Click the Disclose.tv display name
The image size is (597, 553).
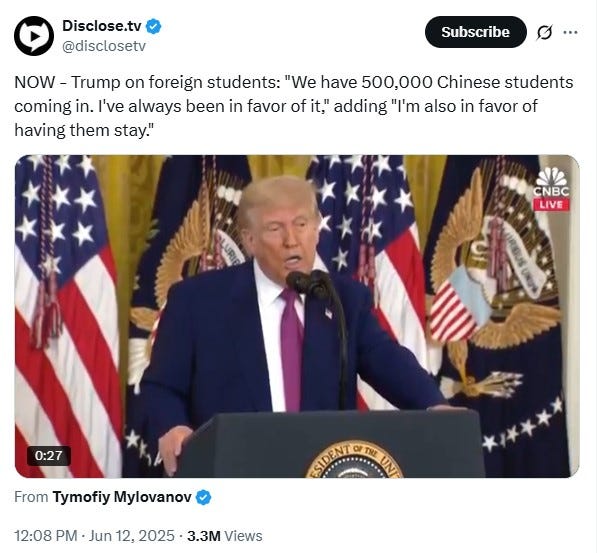click(x=102, y=26)
